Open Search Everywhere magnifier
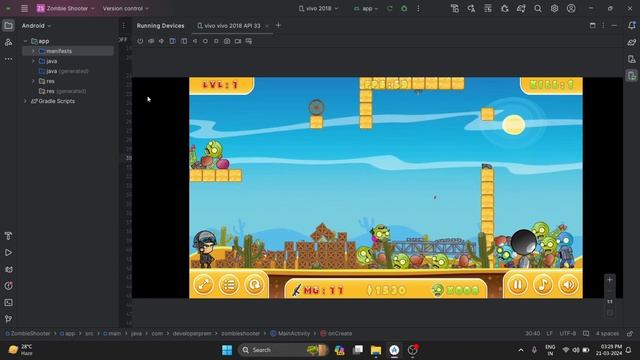 (538, 8)
